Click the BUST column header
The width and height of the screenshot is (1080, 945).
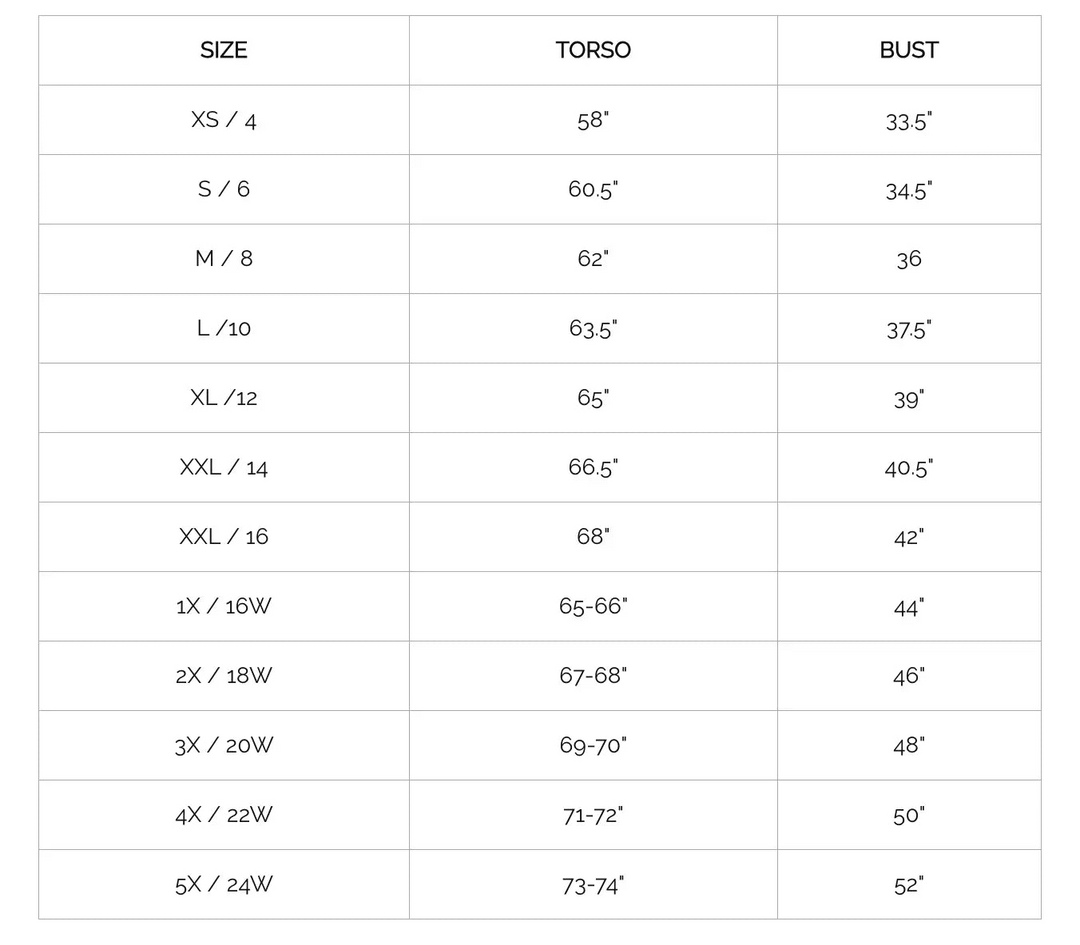coord(909,50)
